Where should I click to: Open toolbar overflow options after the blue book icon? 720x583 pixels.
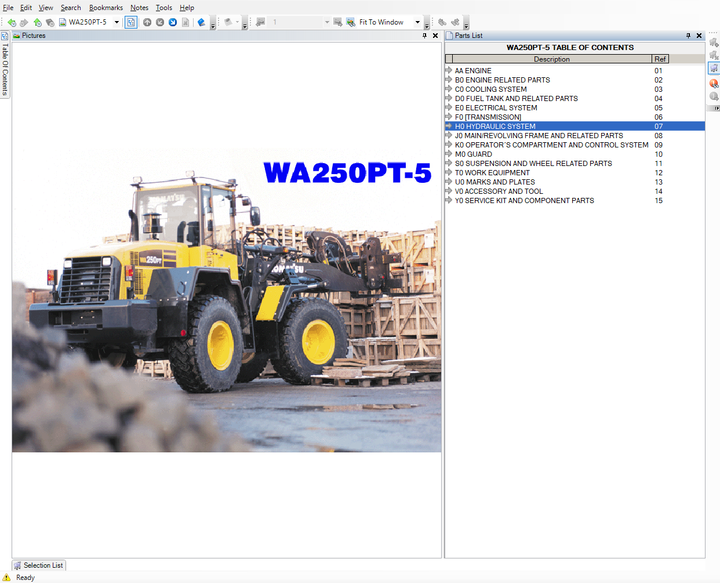[213, 25]
